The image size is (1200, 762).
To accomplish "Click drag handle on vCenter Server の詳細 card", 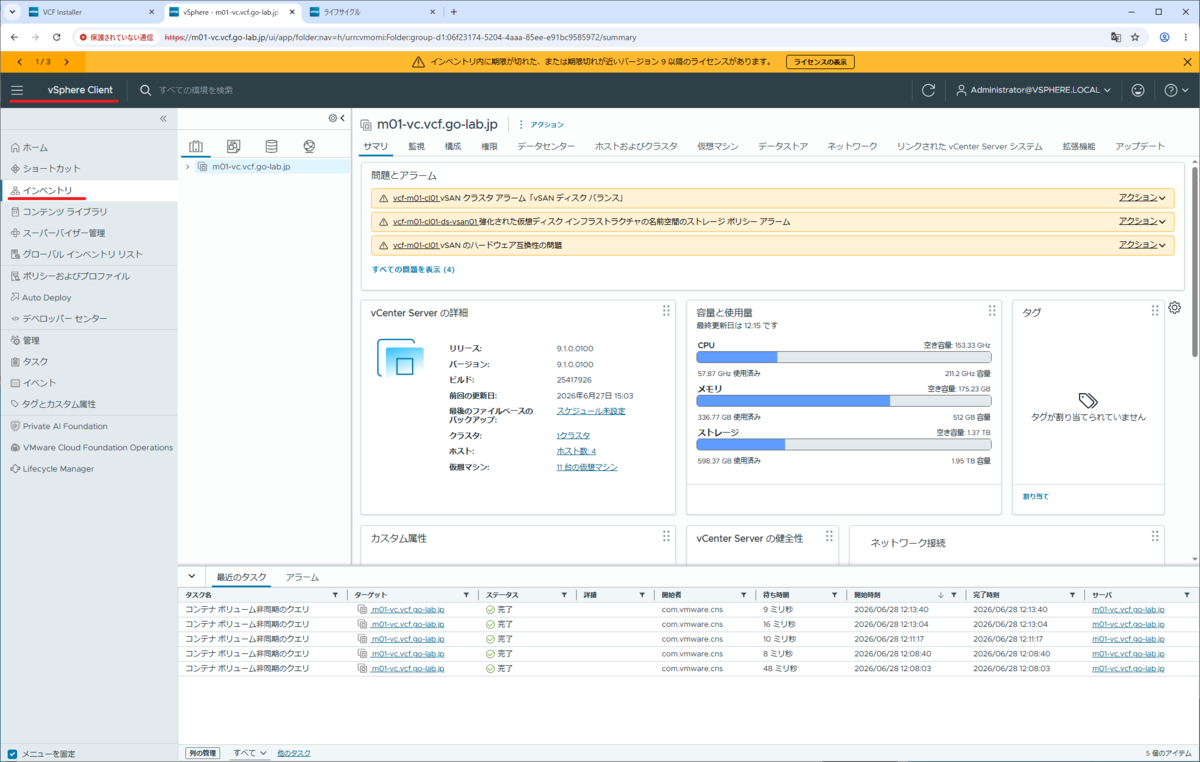I will pyautogui.click(x=666, y=311).
